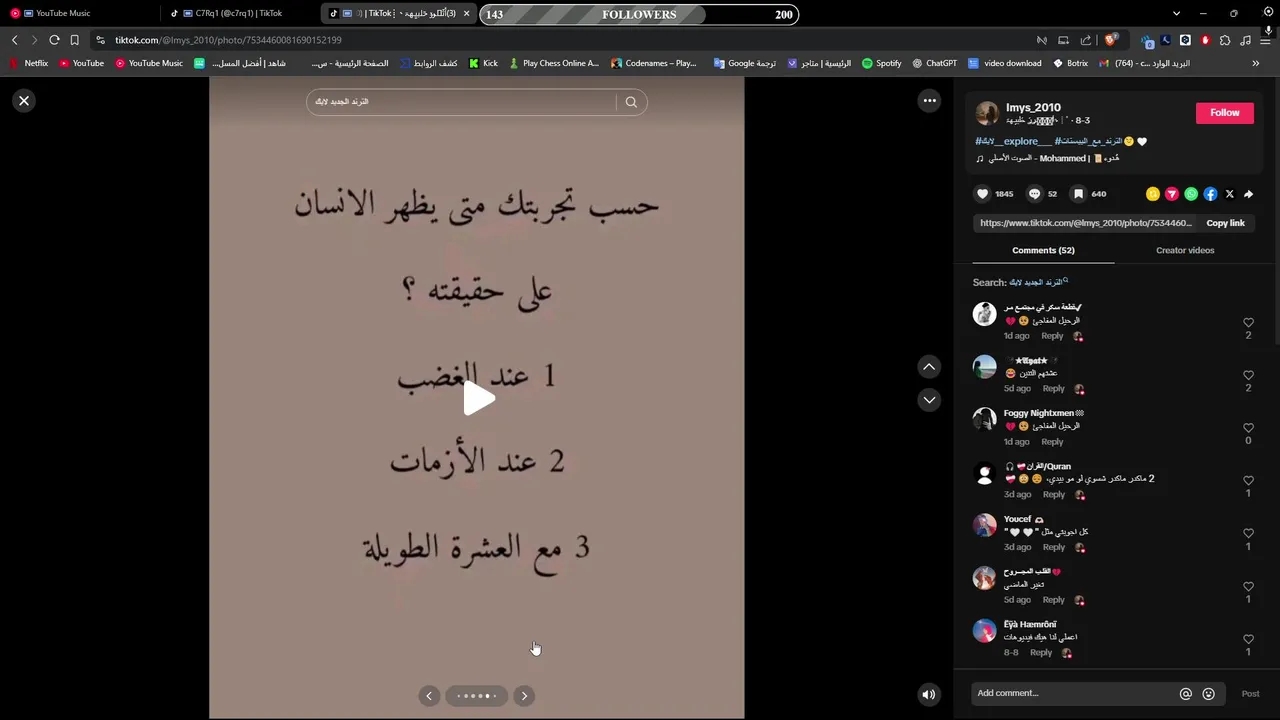Image resolution: width=1280 pixels, height=720 pixels.
Task: Open the browser tab search dropdown arrow
Action: 1176,14
